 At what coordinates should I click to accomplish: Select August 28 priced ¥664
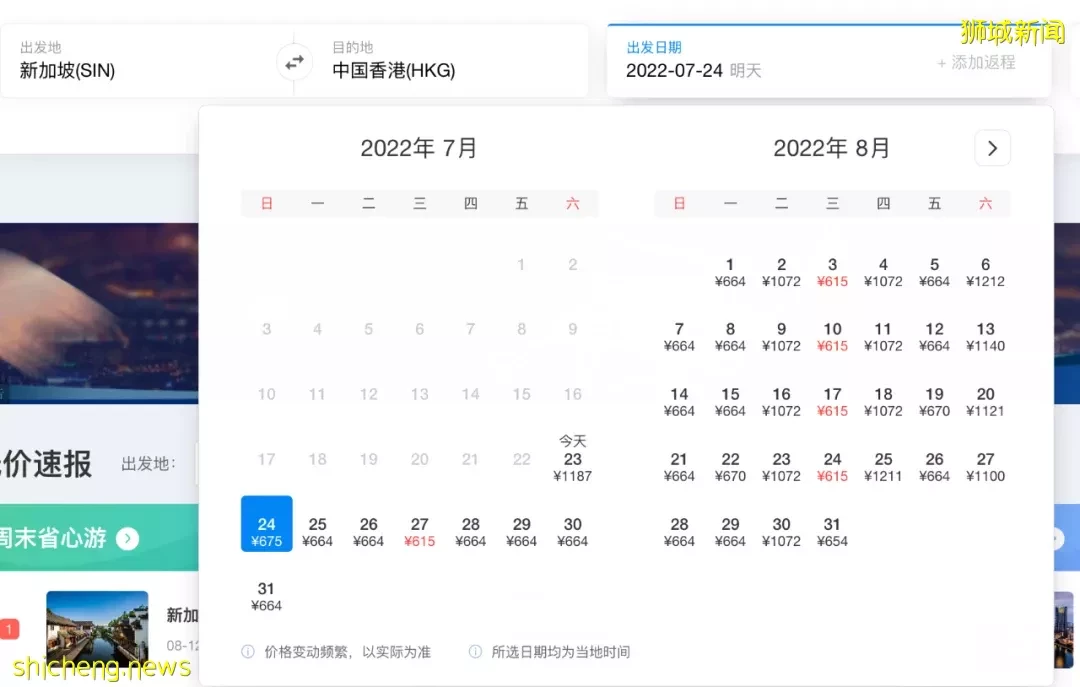(679, 532)
